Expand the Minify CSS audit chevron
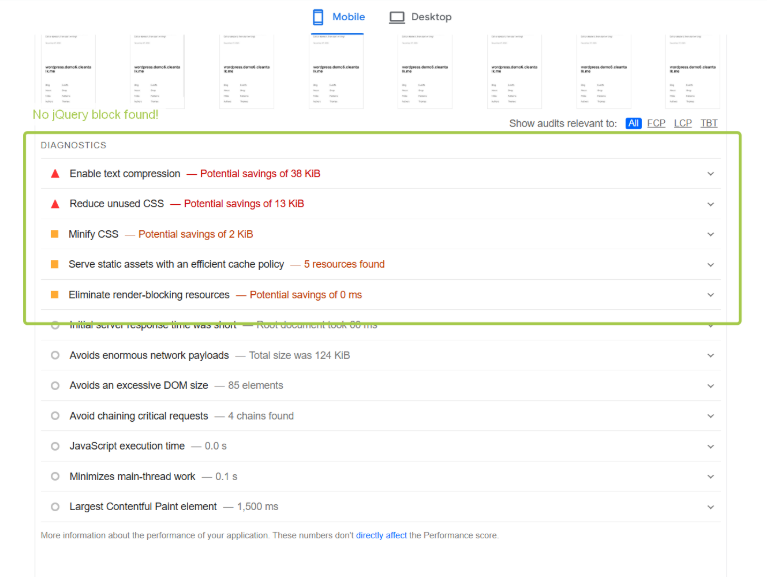The width and height of the screenshot is (767, 577). pos(711,234)
